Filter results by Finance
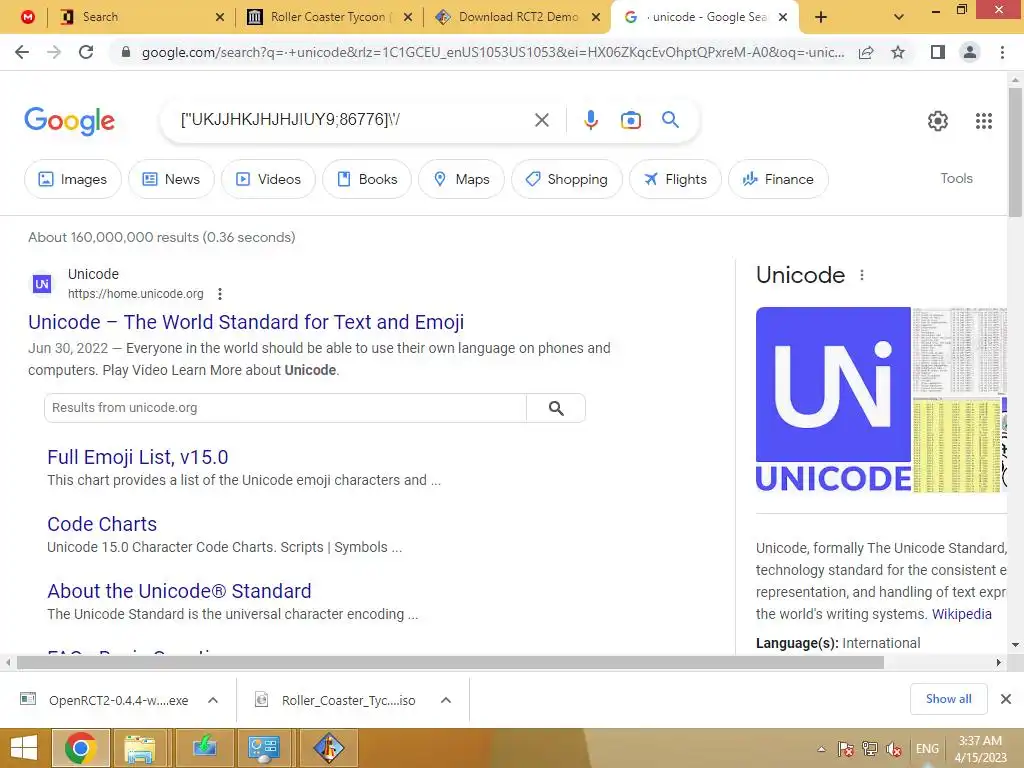This screenshot has height=768, width=1024. coord(778,179)
